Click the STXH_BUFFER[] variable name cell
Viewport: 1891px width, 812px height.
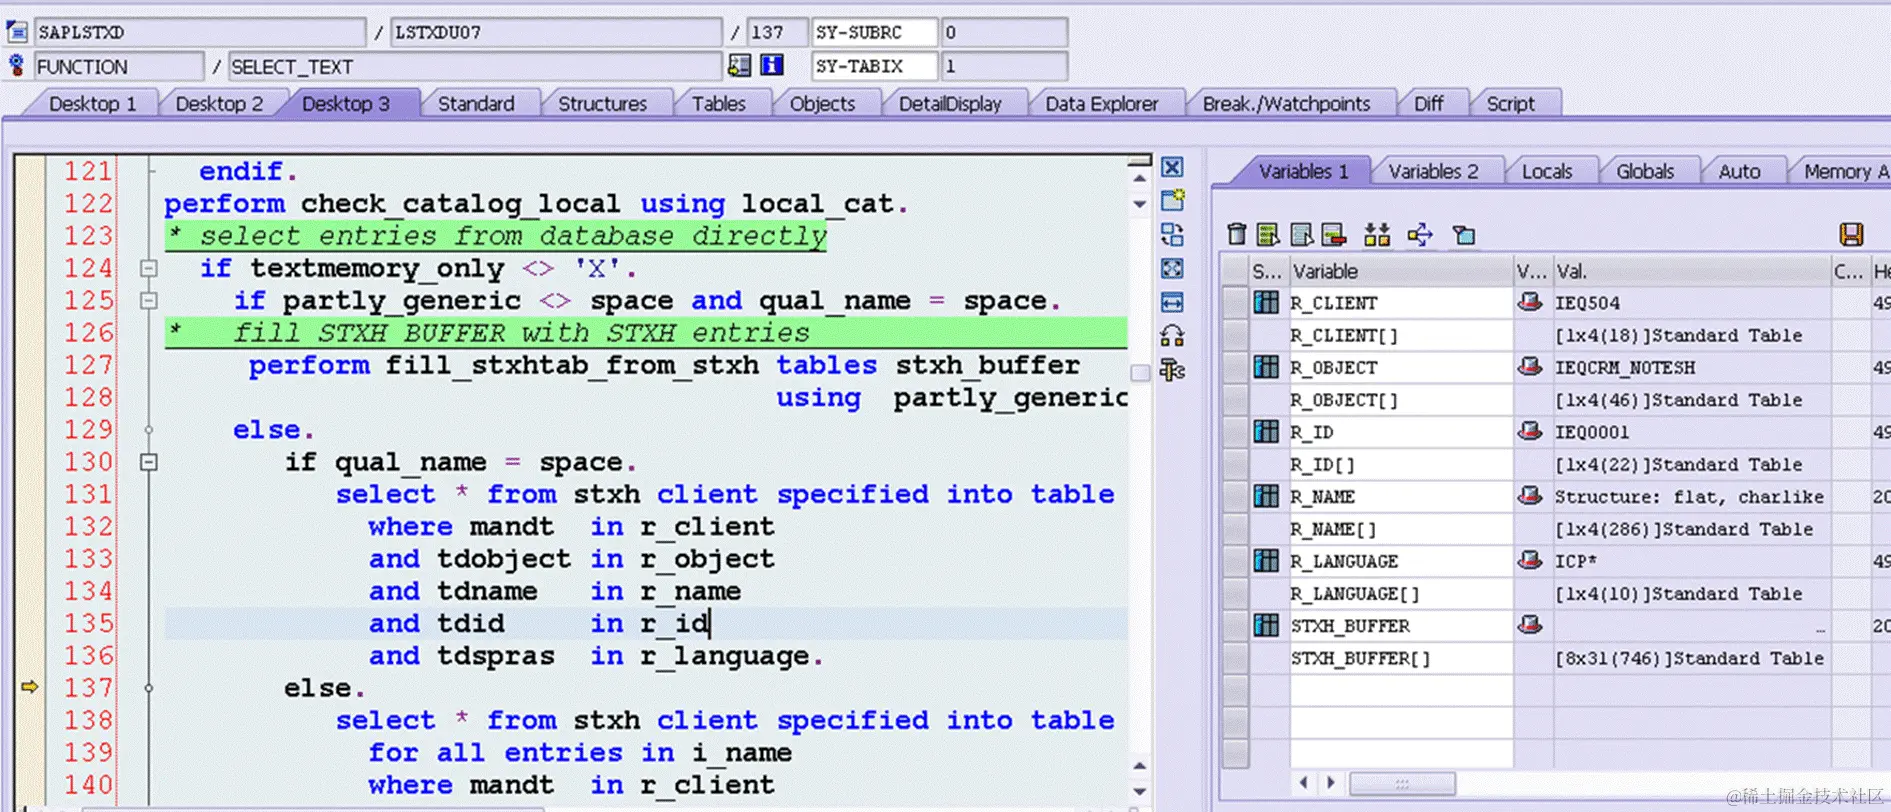1400,658
